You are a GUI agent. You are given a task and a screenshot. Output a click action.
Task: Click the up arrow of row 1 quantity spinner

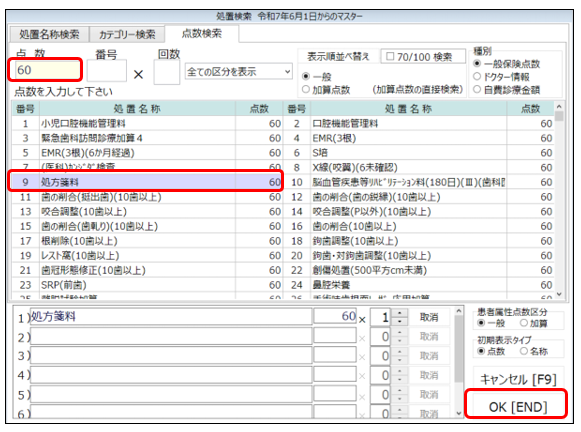399,313
